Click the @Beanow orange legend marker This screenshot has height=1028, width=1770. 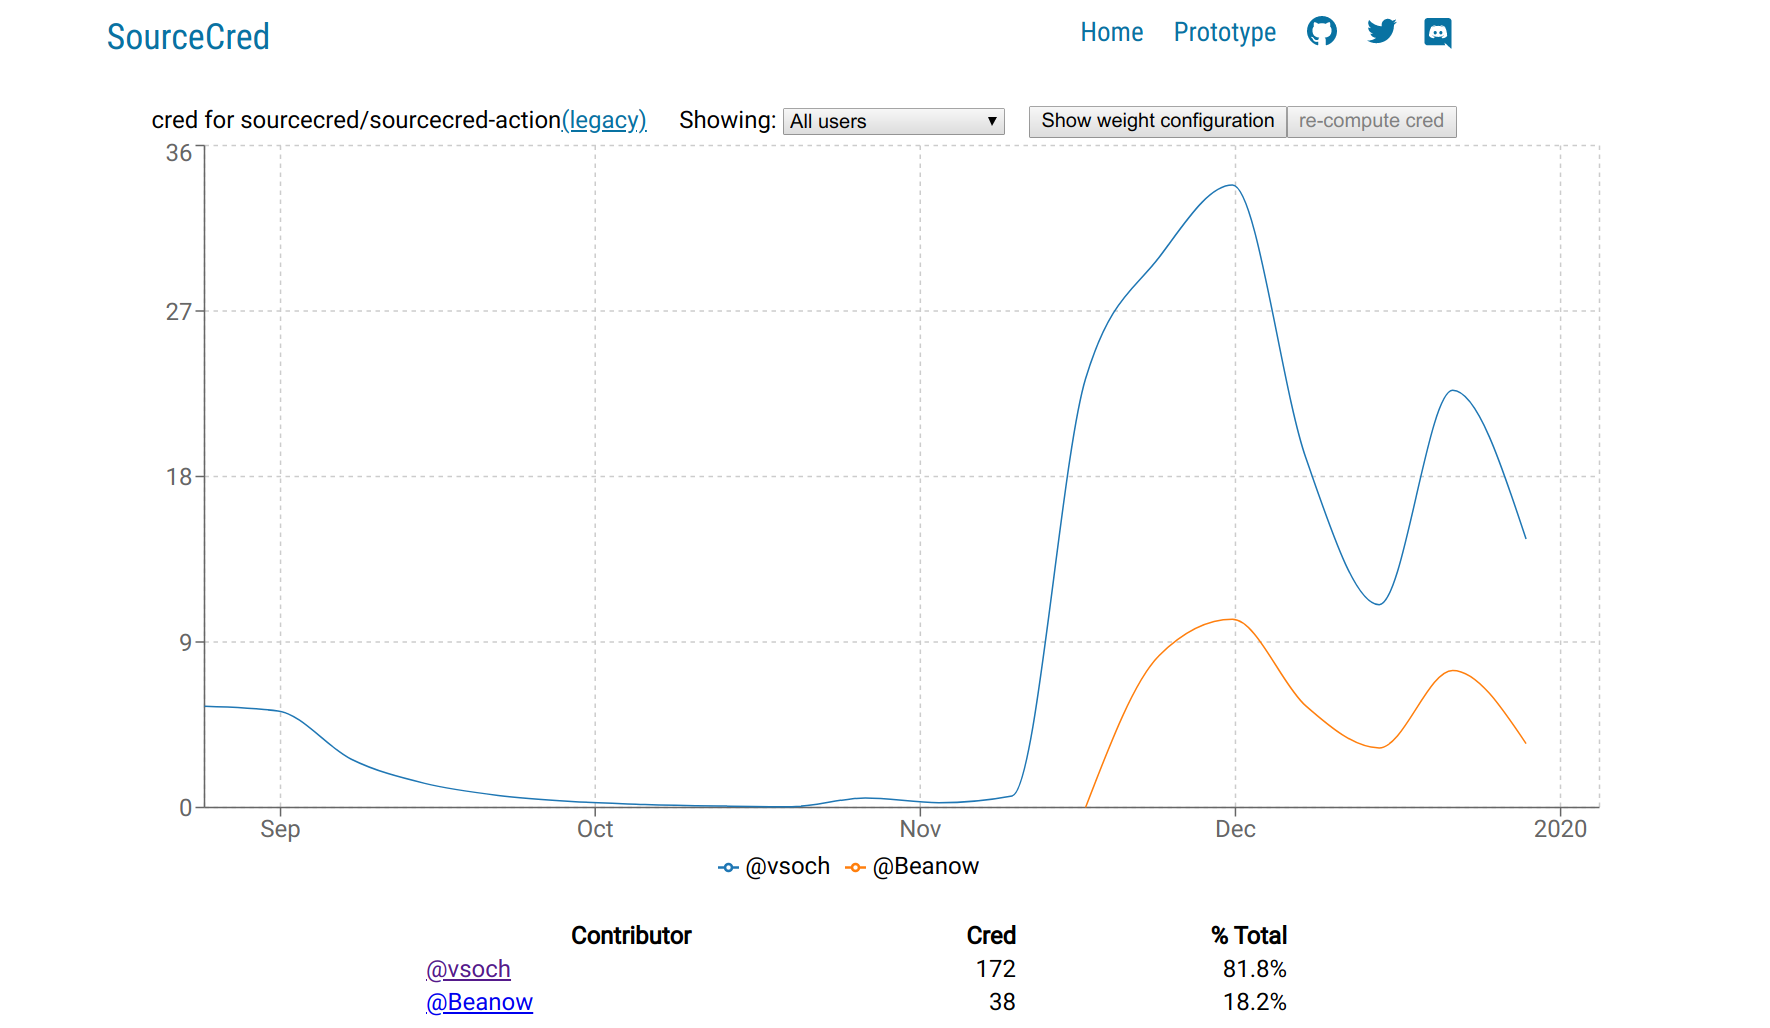855,867
